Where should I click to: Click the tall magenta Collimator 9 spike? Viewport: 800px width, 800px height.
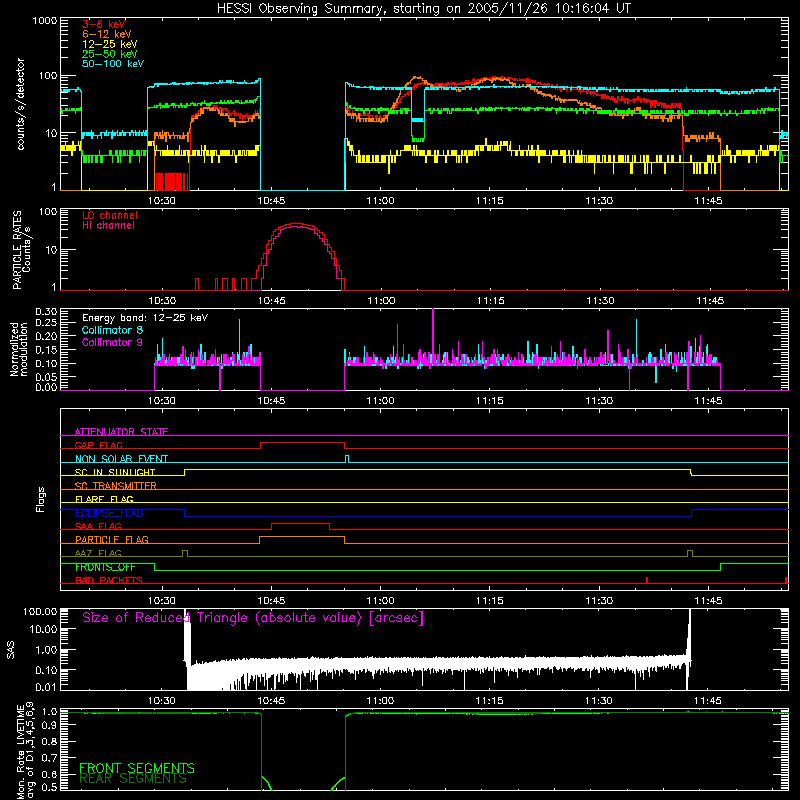[433, 334]
